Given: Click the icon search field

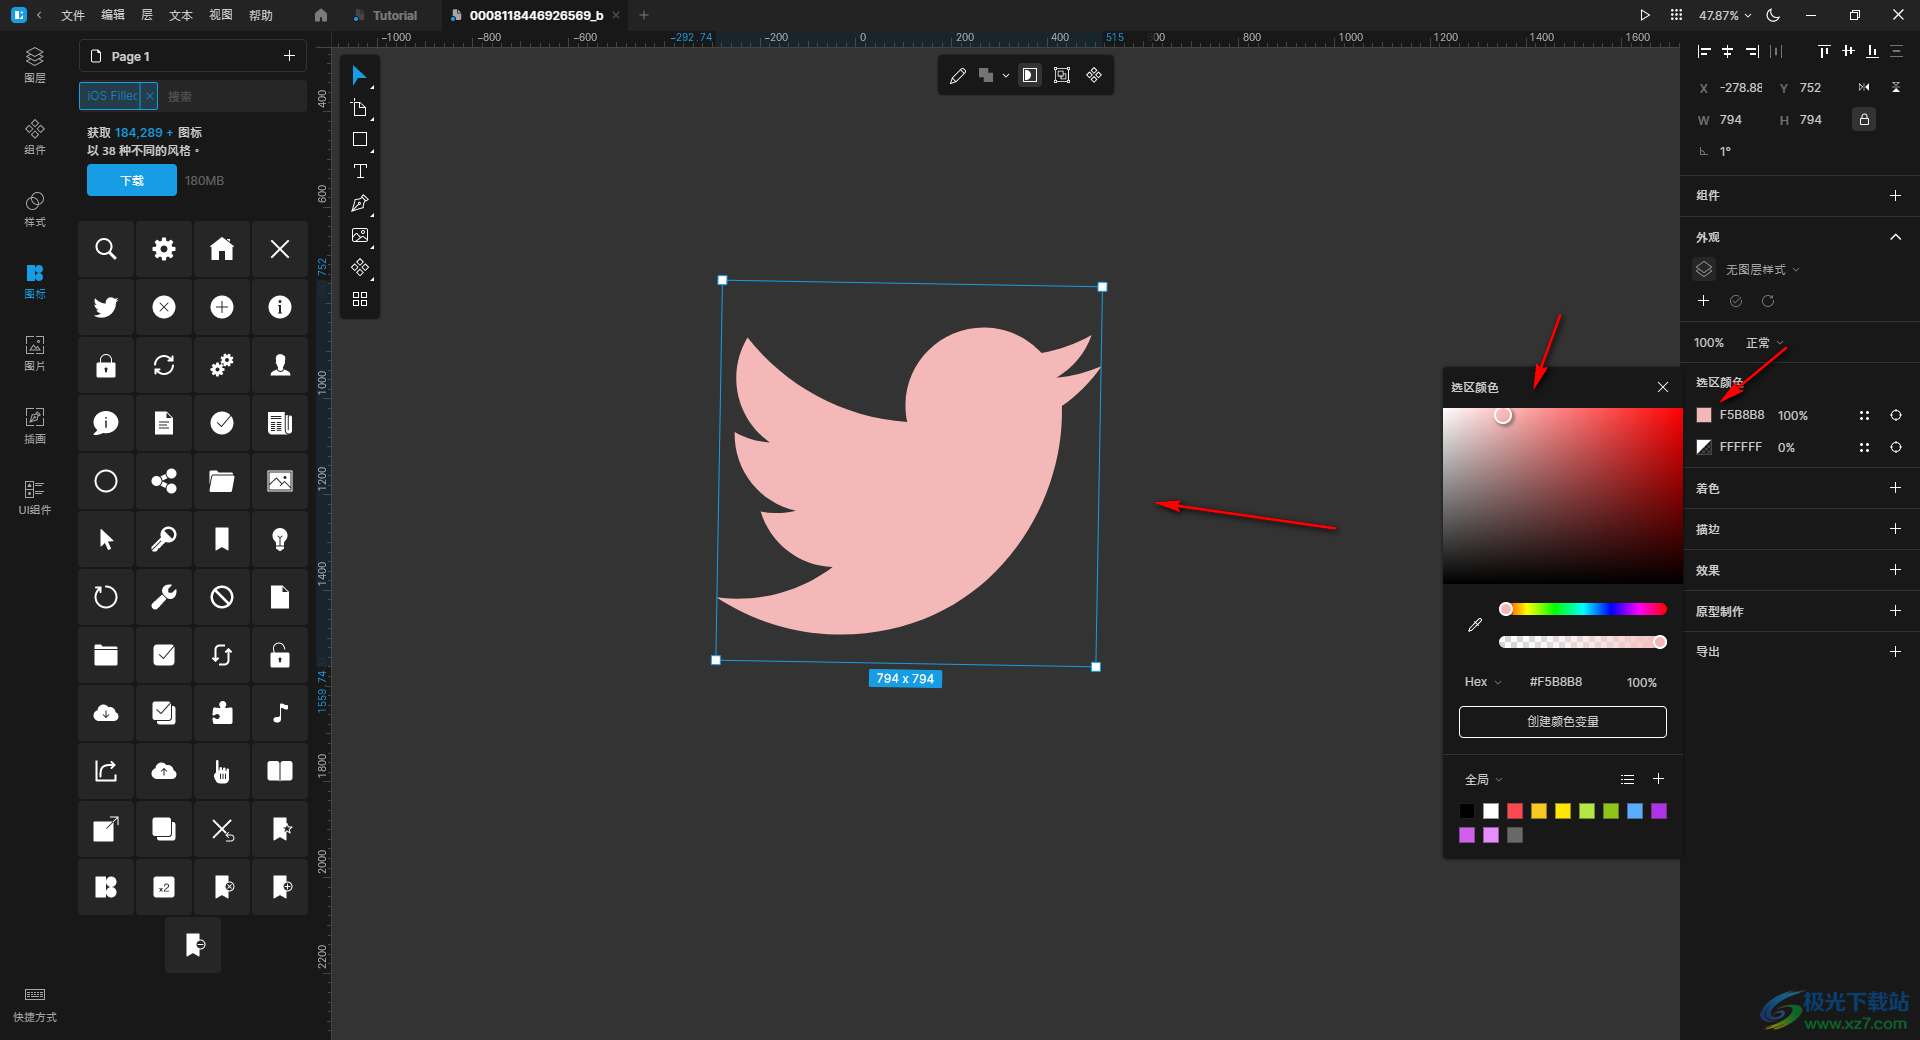Looking at the screenshot, I should [x=234, y=96].
